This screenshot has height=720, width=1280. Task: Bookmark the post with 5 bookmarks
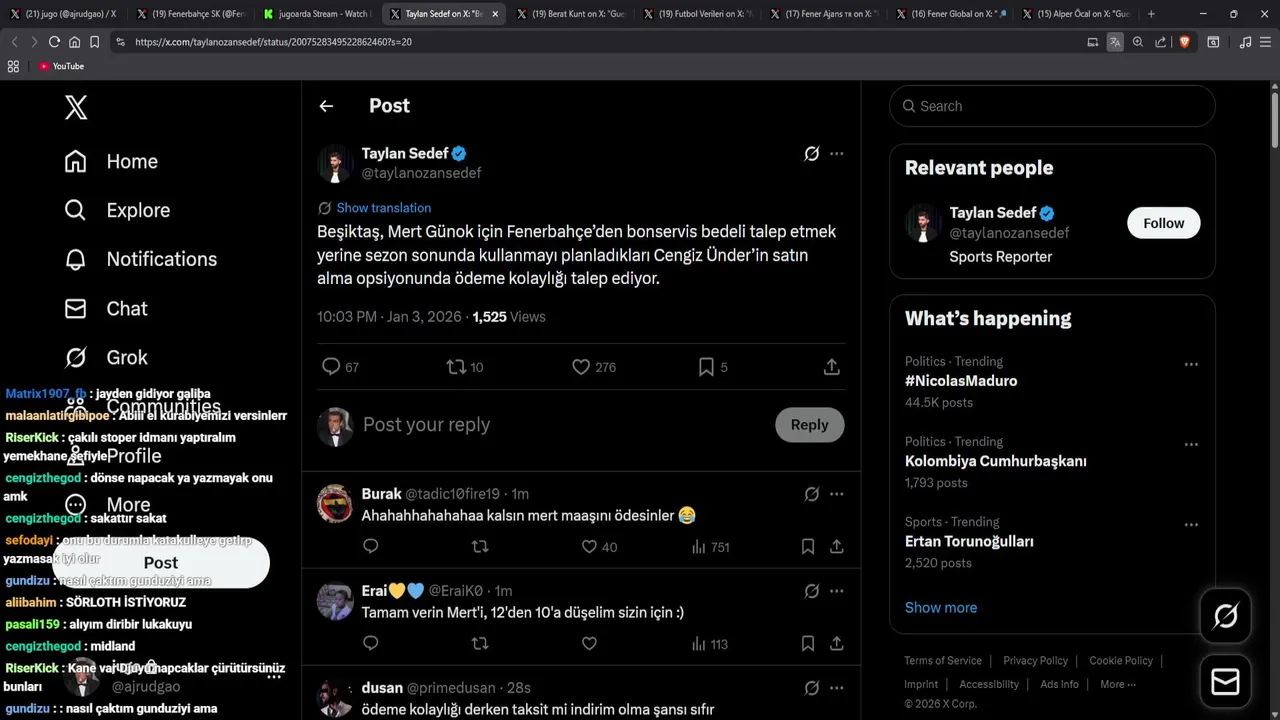coord(713,367)
